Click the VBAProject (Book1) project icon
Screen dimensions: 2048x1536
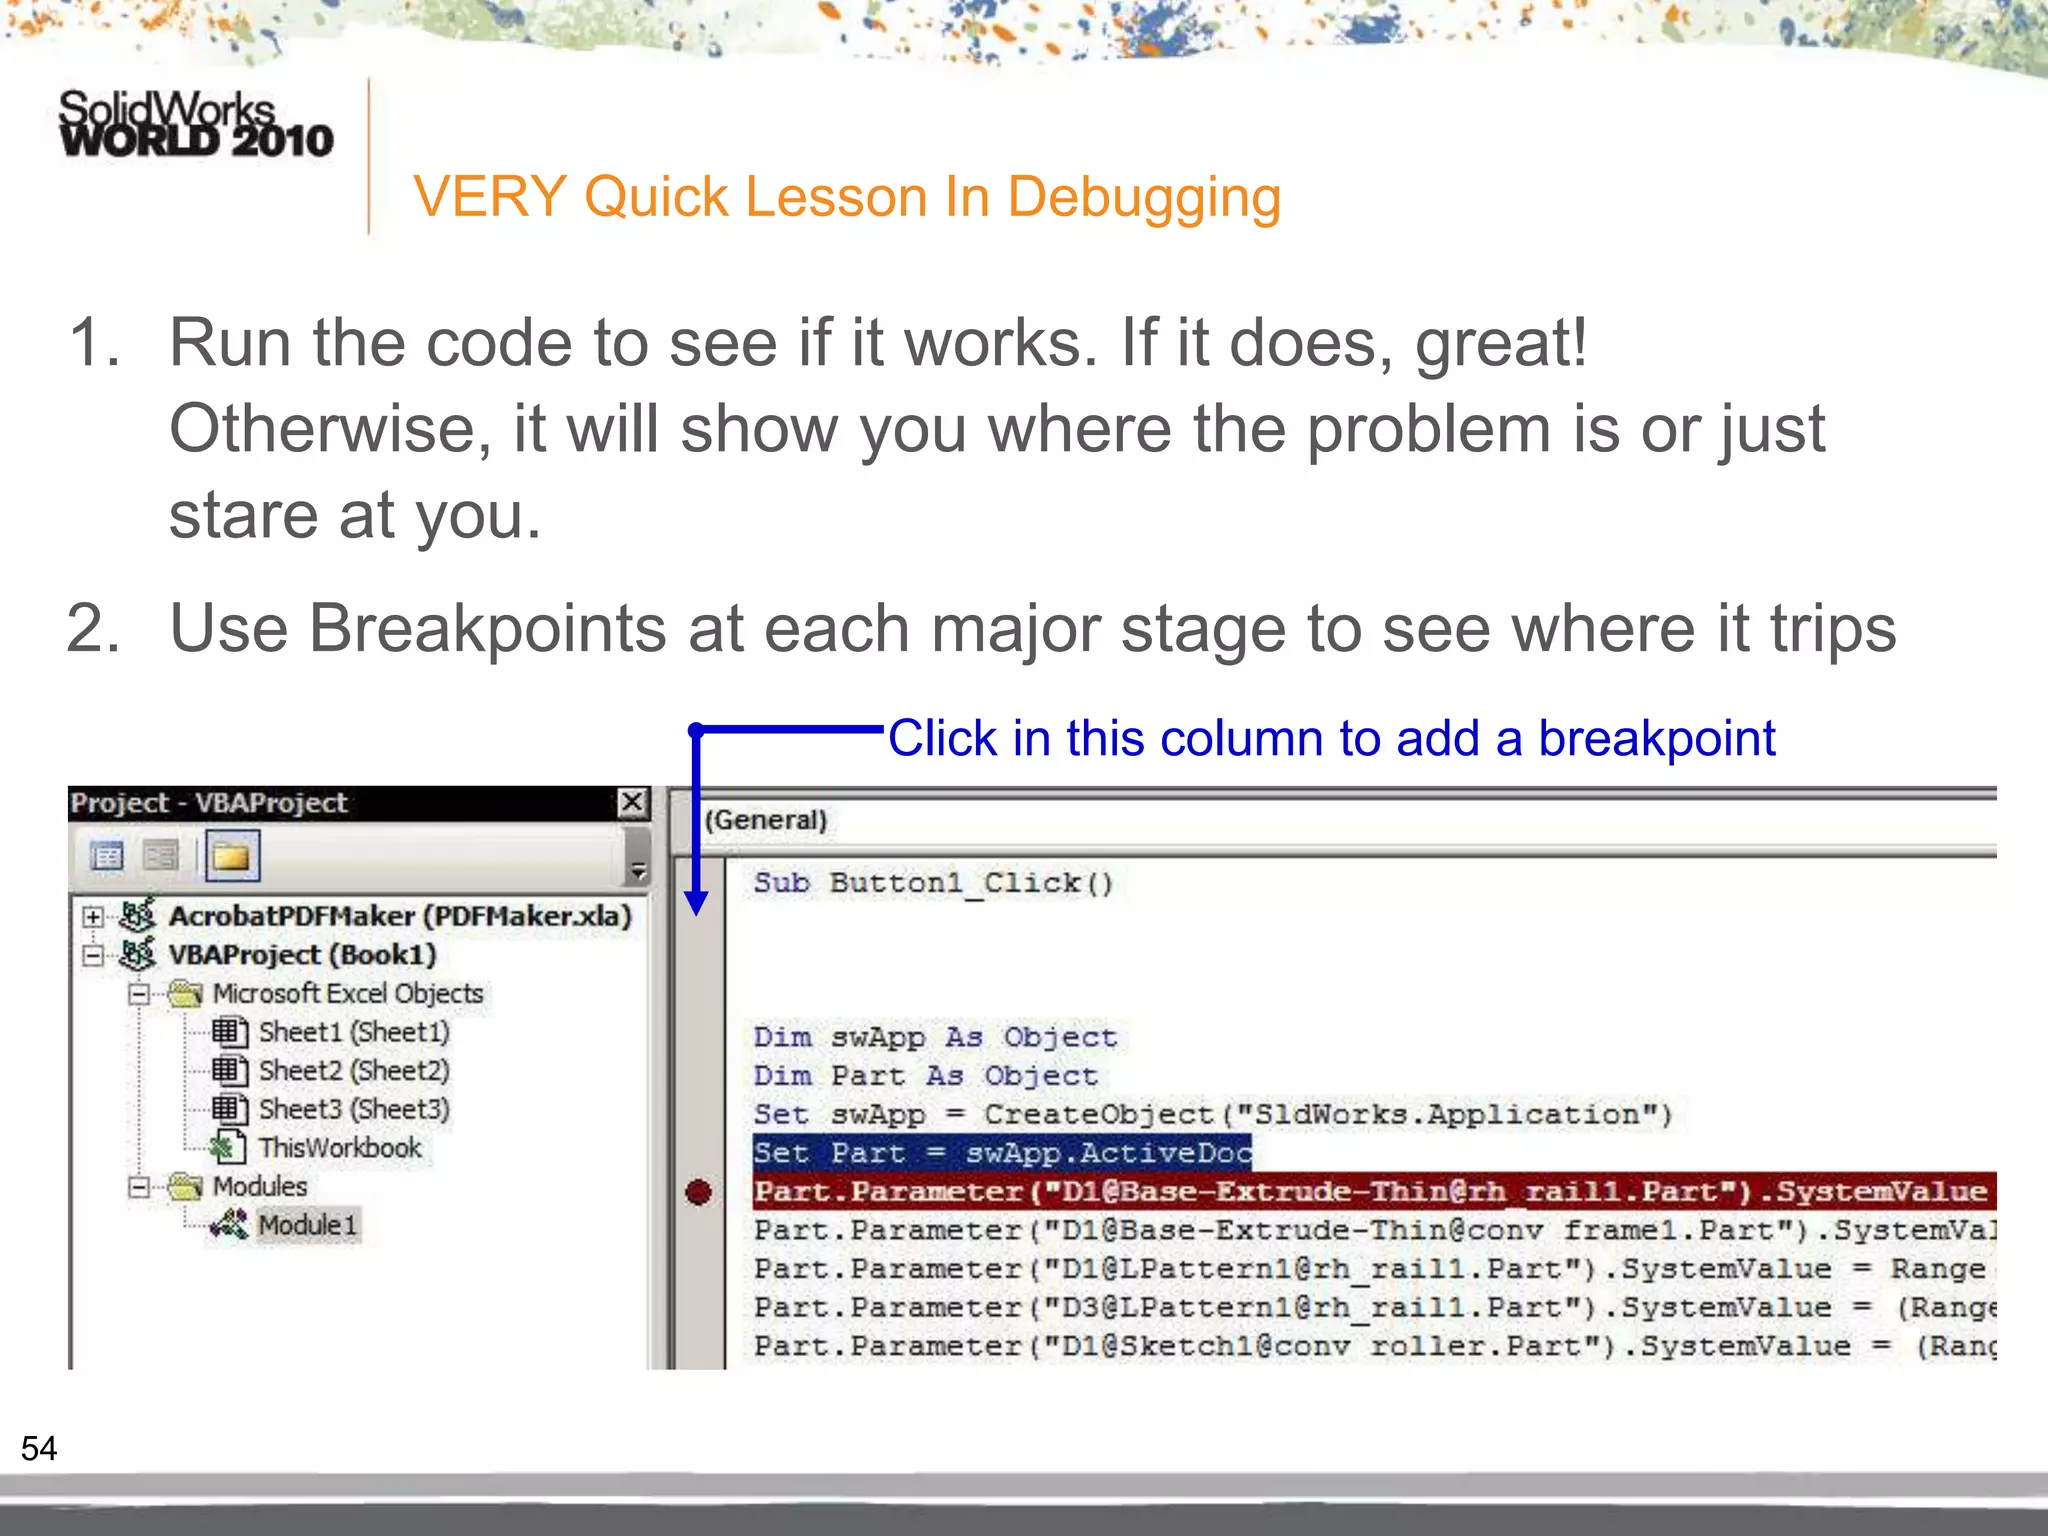[x=138, y=954]
